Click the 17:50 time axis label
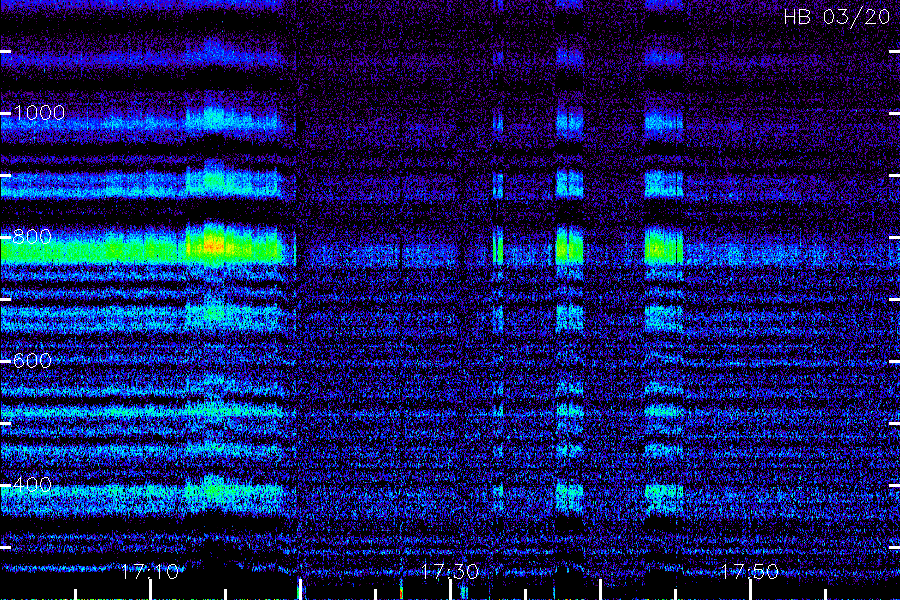Viewport: 900px width, 600px height. coord(750,572)
